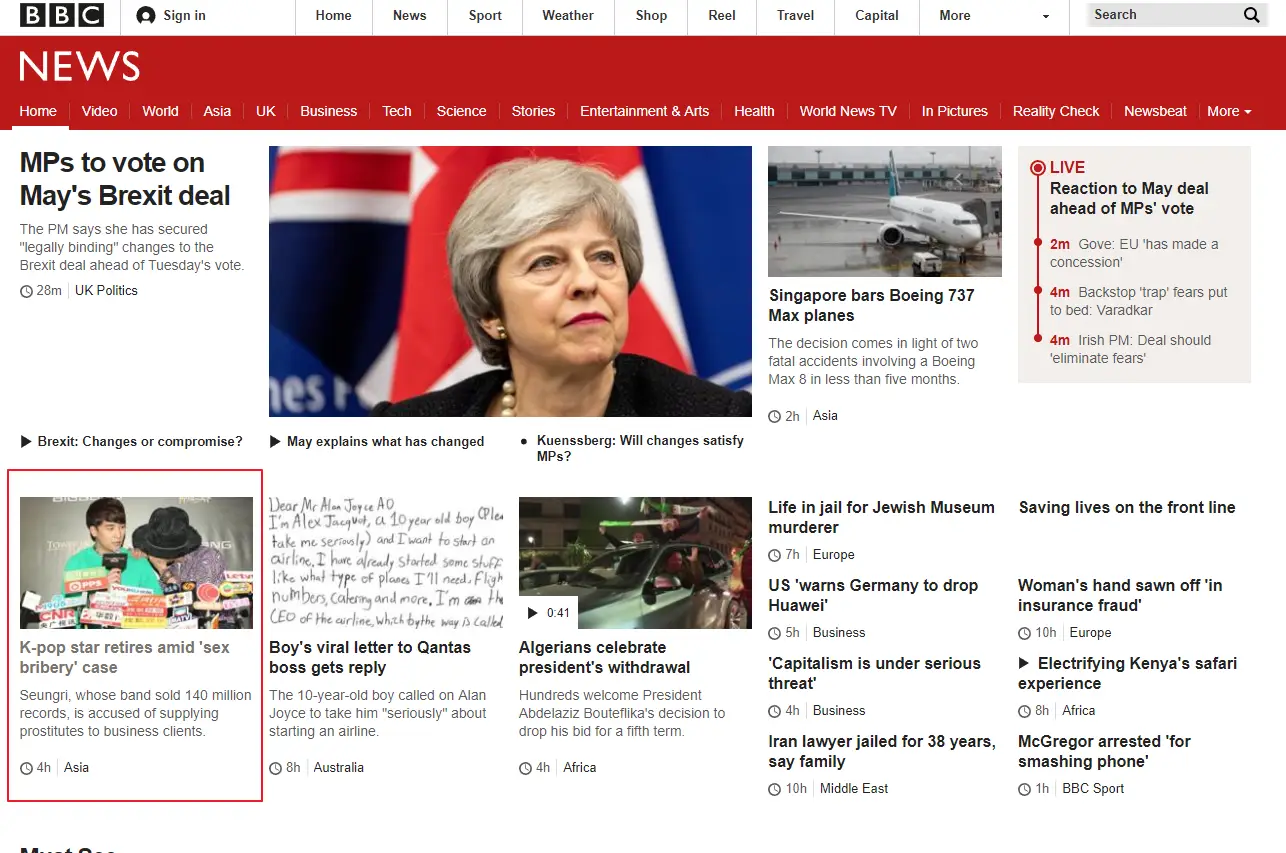Click play icon beside 'Brexit: Changes or compromise?'
This screenshot has width=1286, height=853.
click(x=26, y=441)
